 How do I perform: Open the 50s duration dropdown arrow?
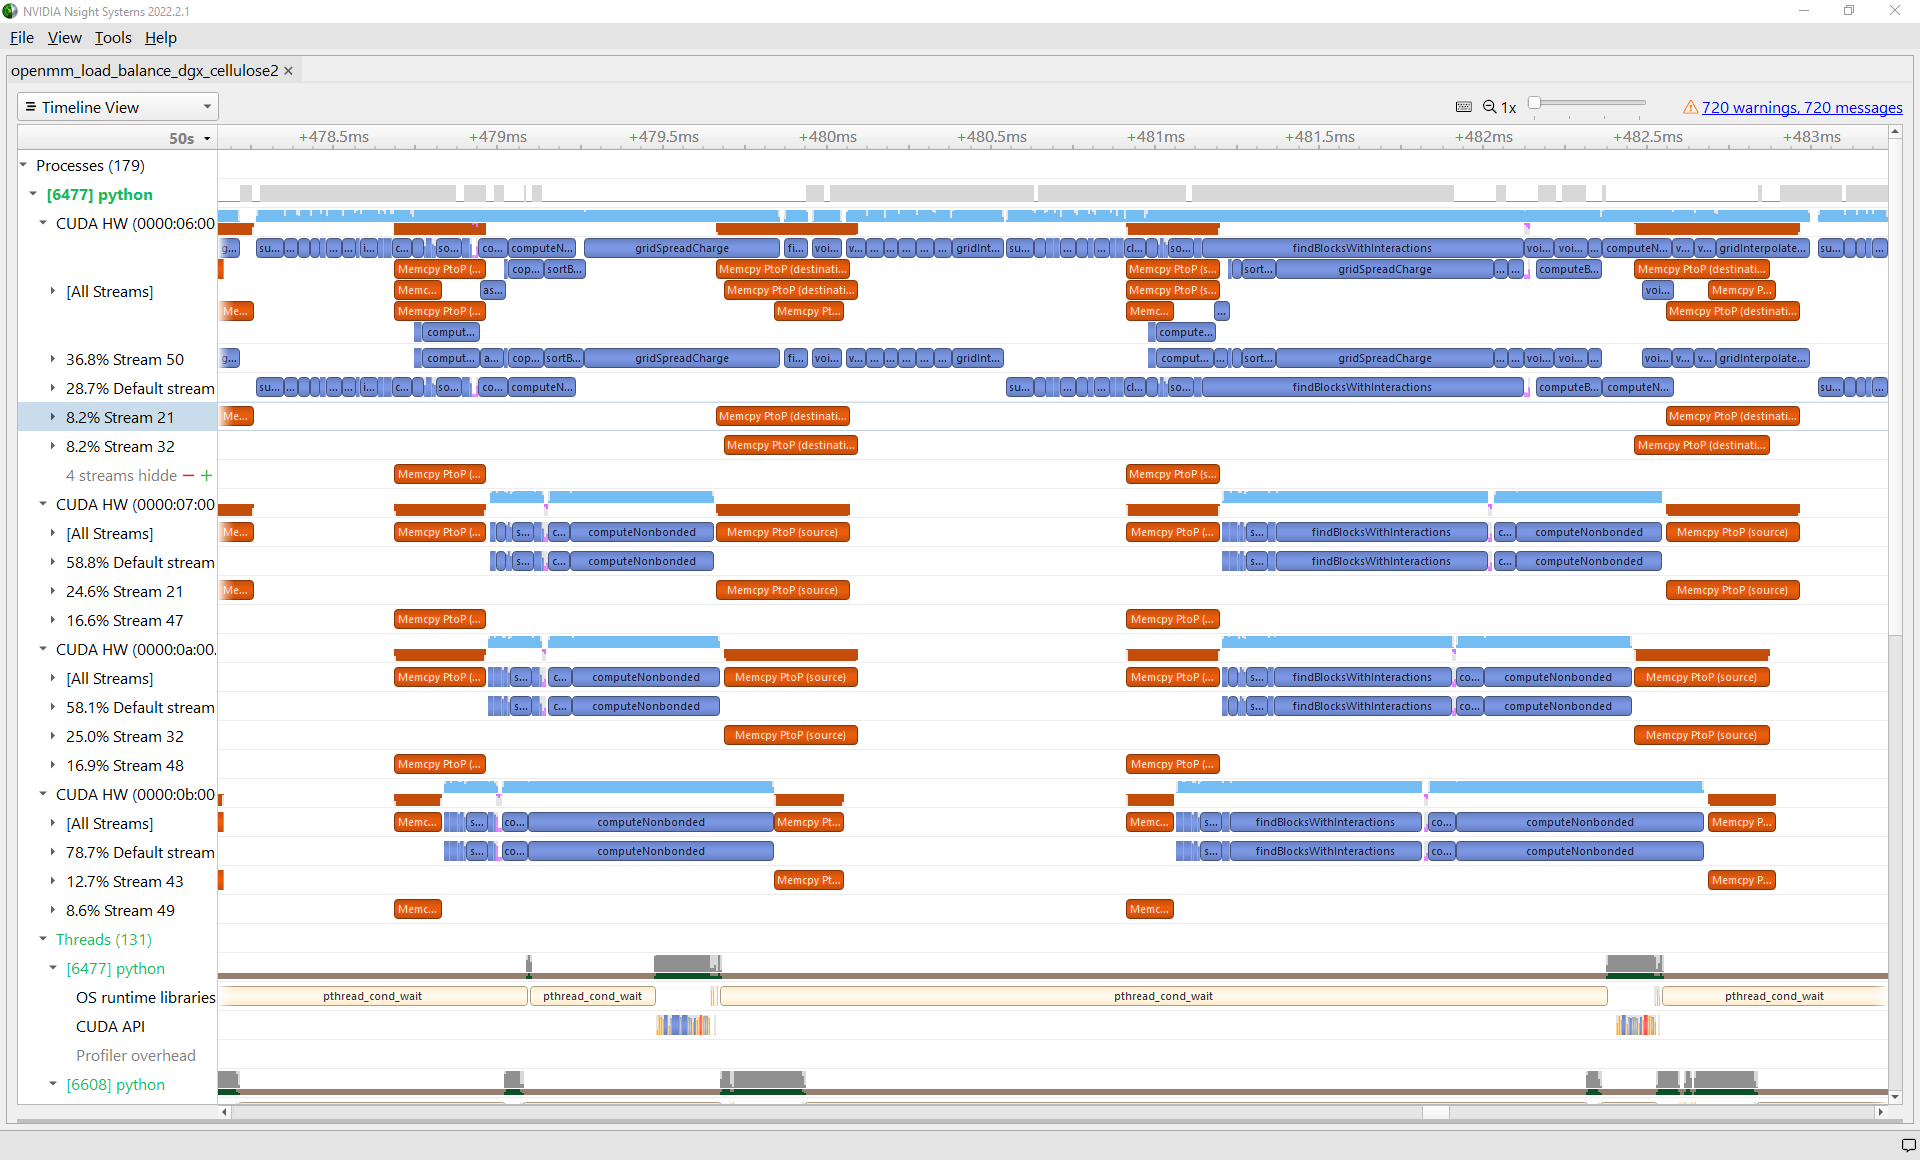(x=207, y=138)
